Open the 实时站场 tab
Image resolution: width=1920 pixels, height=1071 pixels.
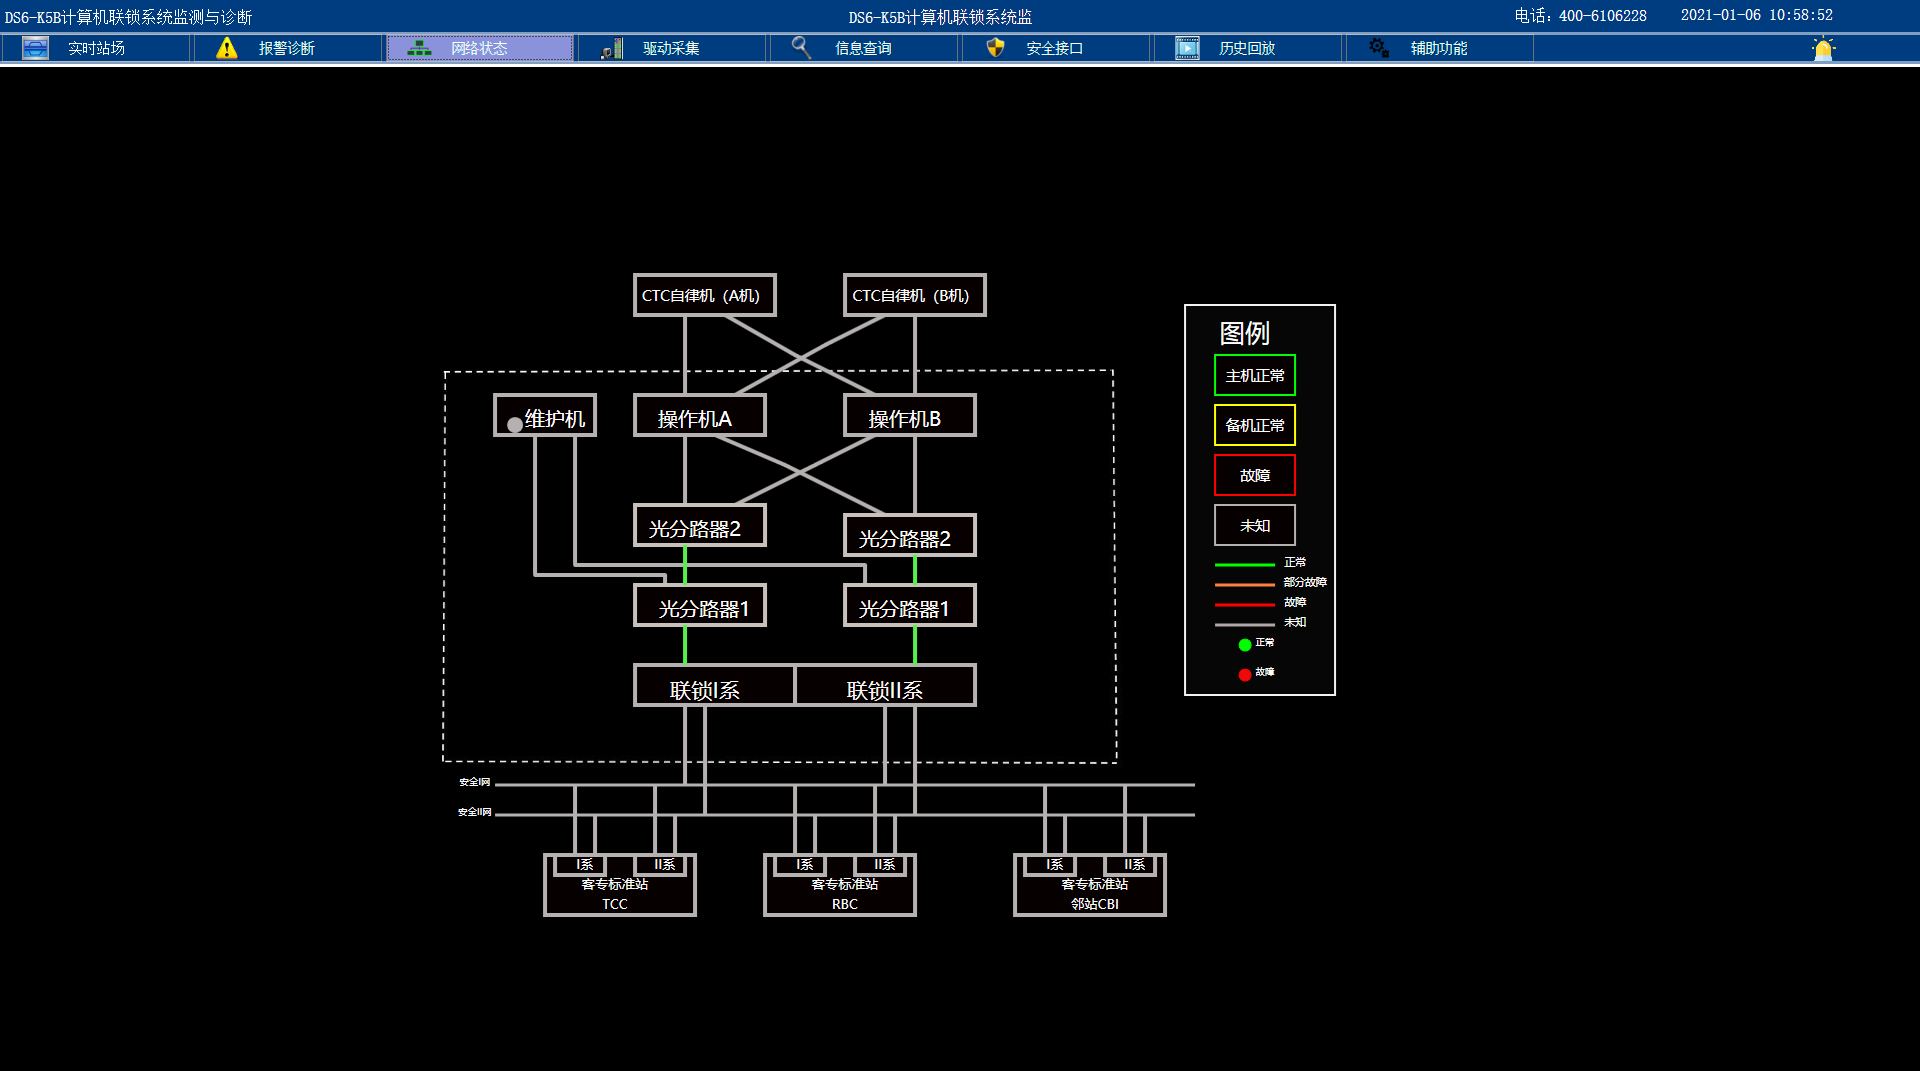(x=96, y=48)
